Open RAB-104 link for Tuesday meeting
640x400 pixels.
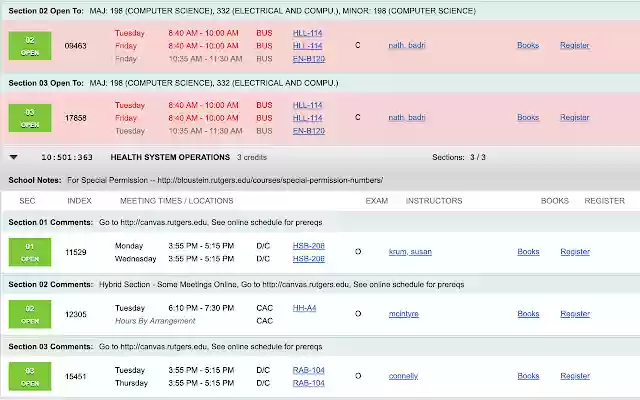(309, 370)
